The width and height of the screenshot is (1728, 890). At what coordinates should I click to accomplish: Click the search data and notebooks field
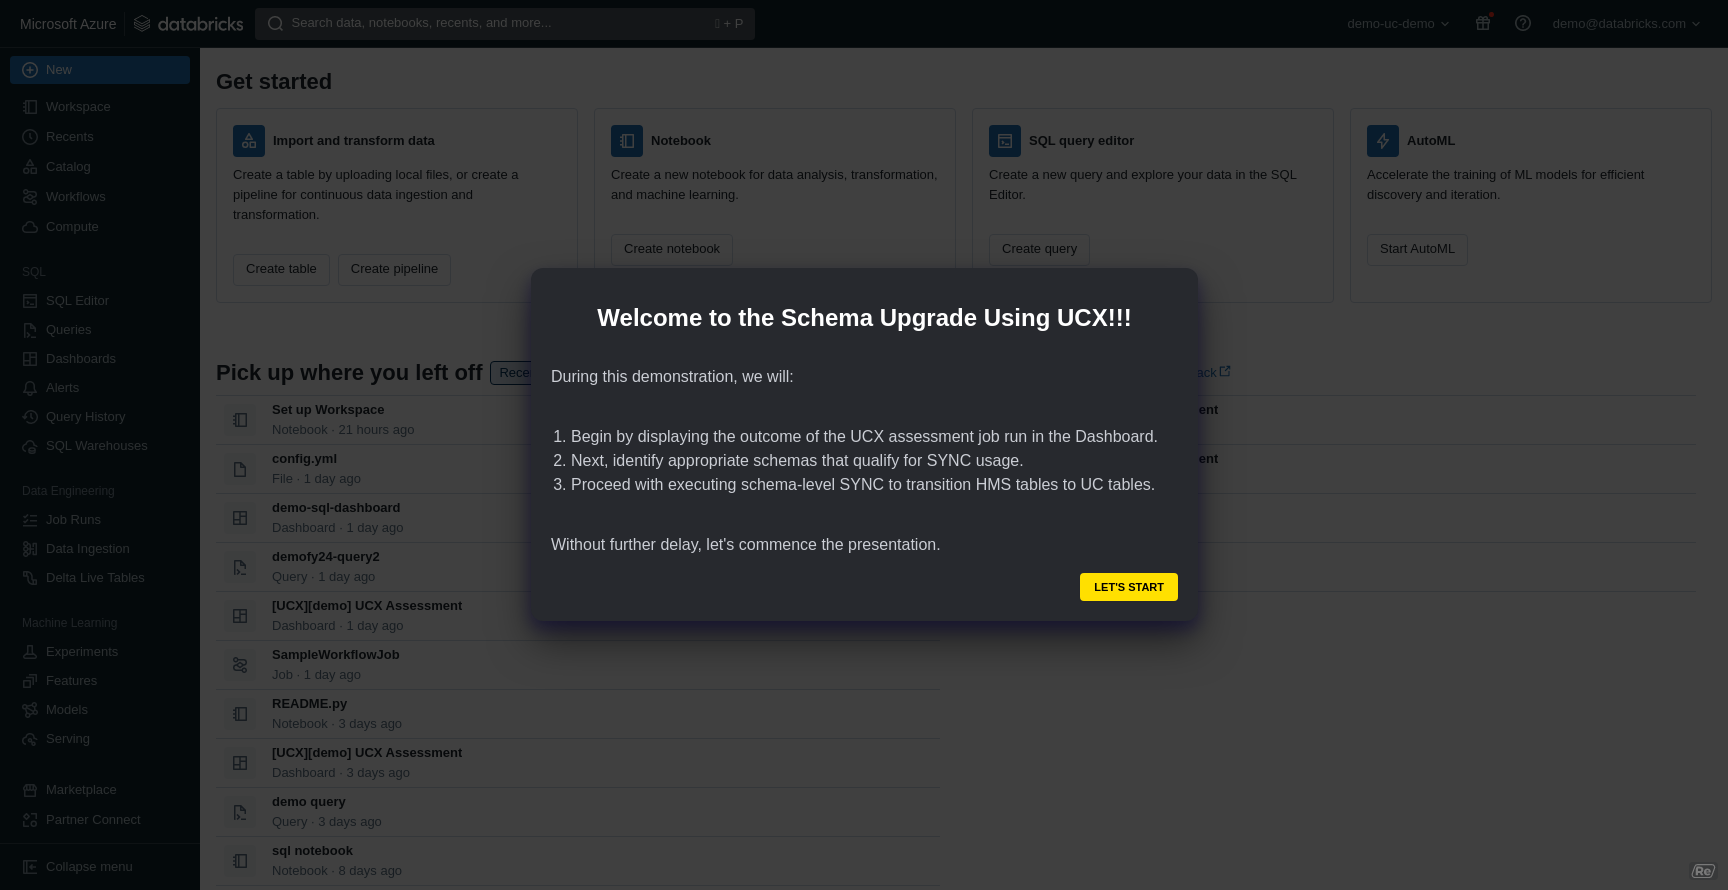click(x=505, y=24)
